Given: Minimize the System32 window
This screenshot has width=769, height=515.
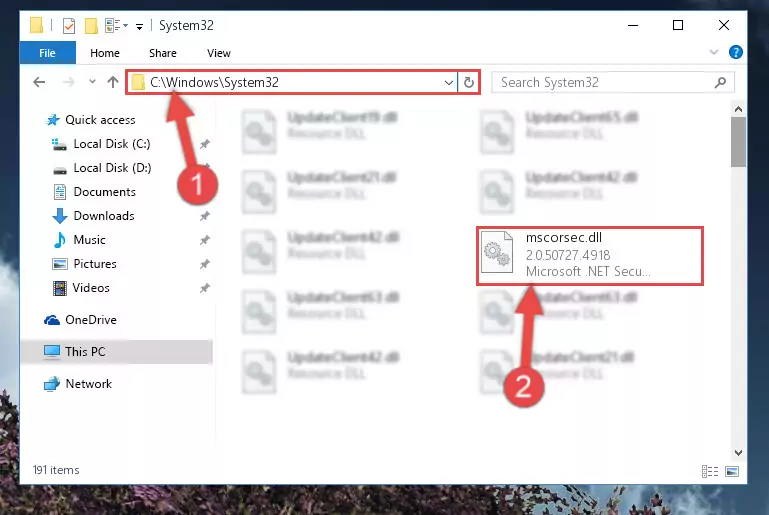Looking at the screenshot, I should (x=633, y=25).
